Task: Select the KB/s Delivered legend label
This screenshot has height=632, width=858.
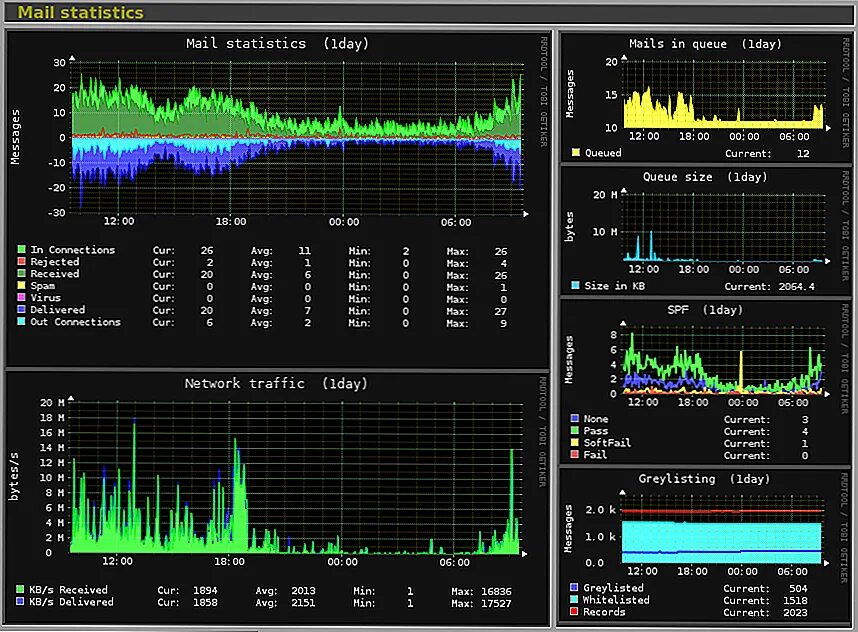Action: [71, 602]
